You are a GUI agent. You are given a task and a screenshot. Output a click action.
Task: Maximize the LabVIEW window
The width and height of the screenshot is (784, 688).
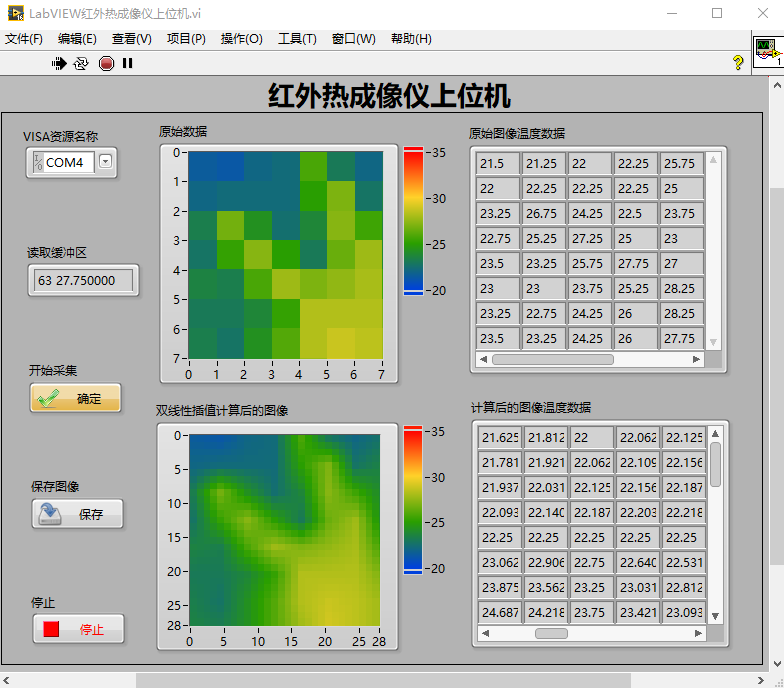(x=717, y=14)
